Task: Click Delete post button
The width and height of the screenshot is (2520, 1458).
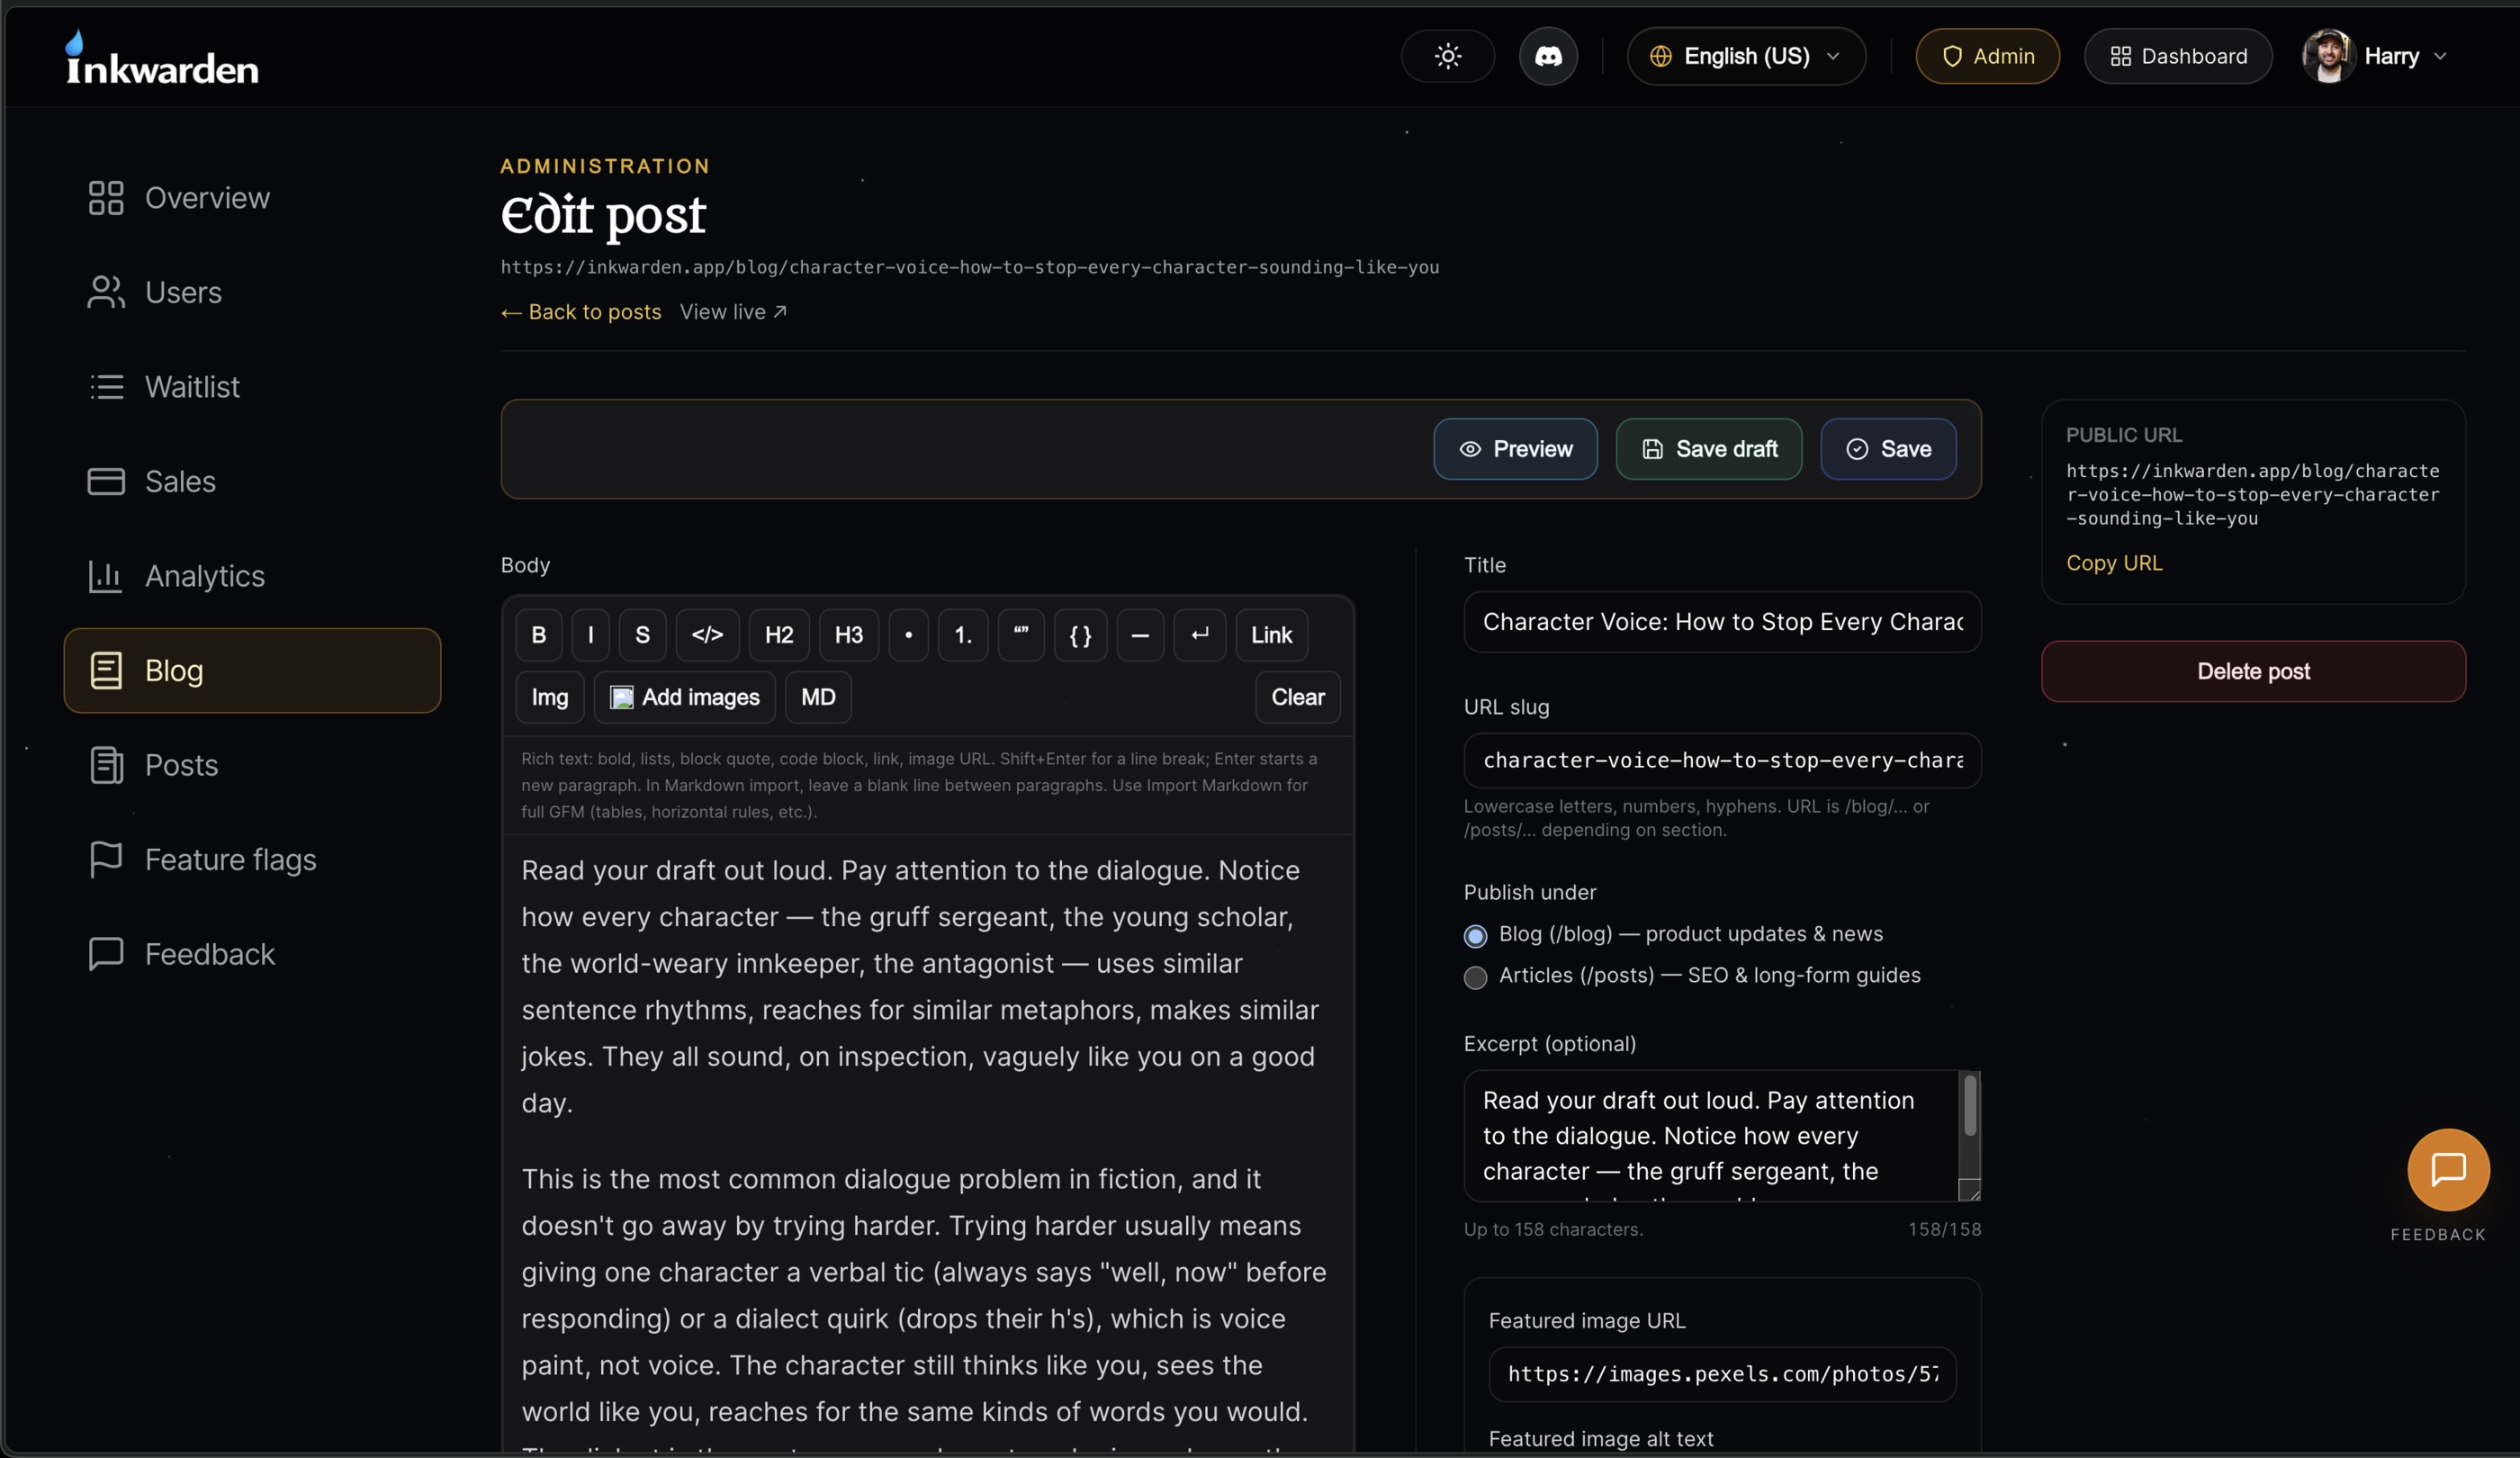Action: (2253, 671)
